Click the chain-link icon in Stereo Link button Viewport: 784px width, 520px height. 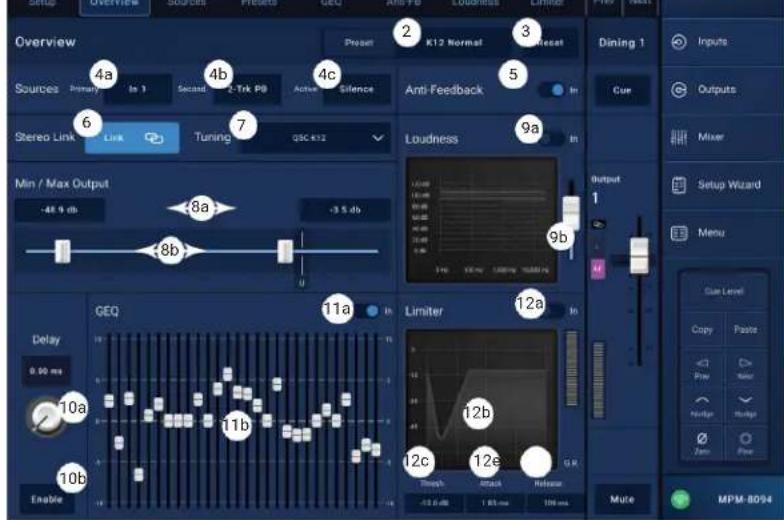(154, 138)
